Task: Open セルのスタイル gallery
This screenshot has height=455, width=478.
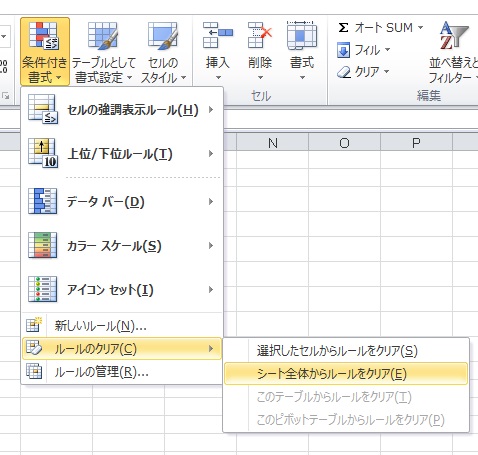Action: tap(163, 52)
